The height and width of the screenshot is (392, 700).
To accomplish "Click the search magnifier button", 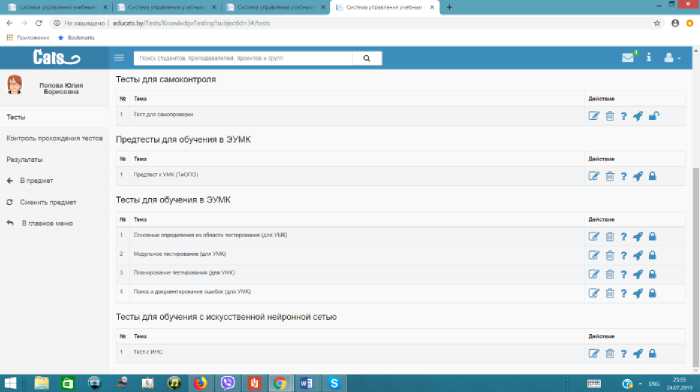I will tap(367, 58).
